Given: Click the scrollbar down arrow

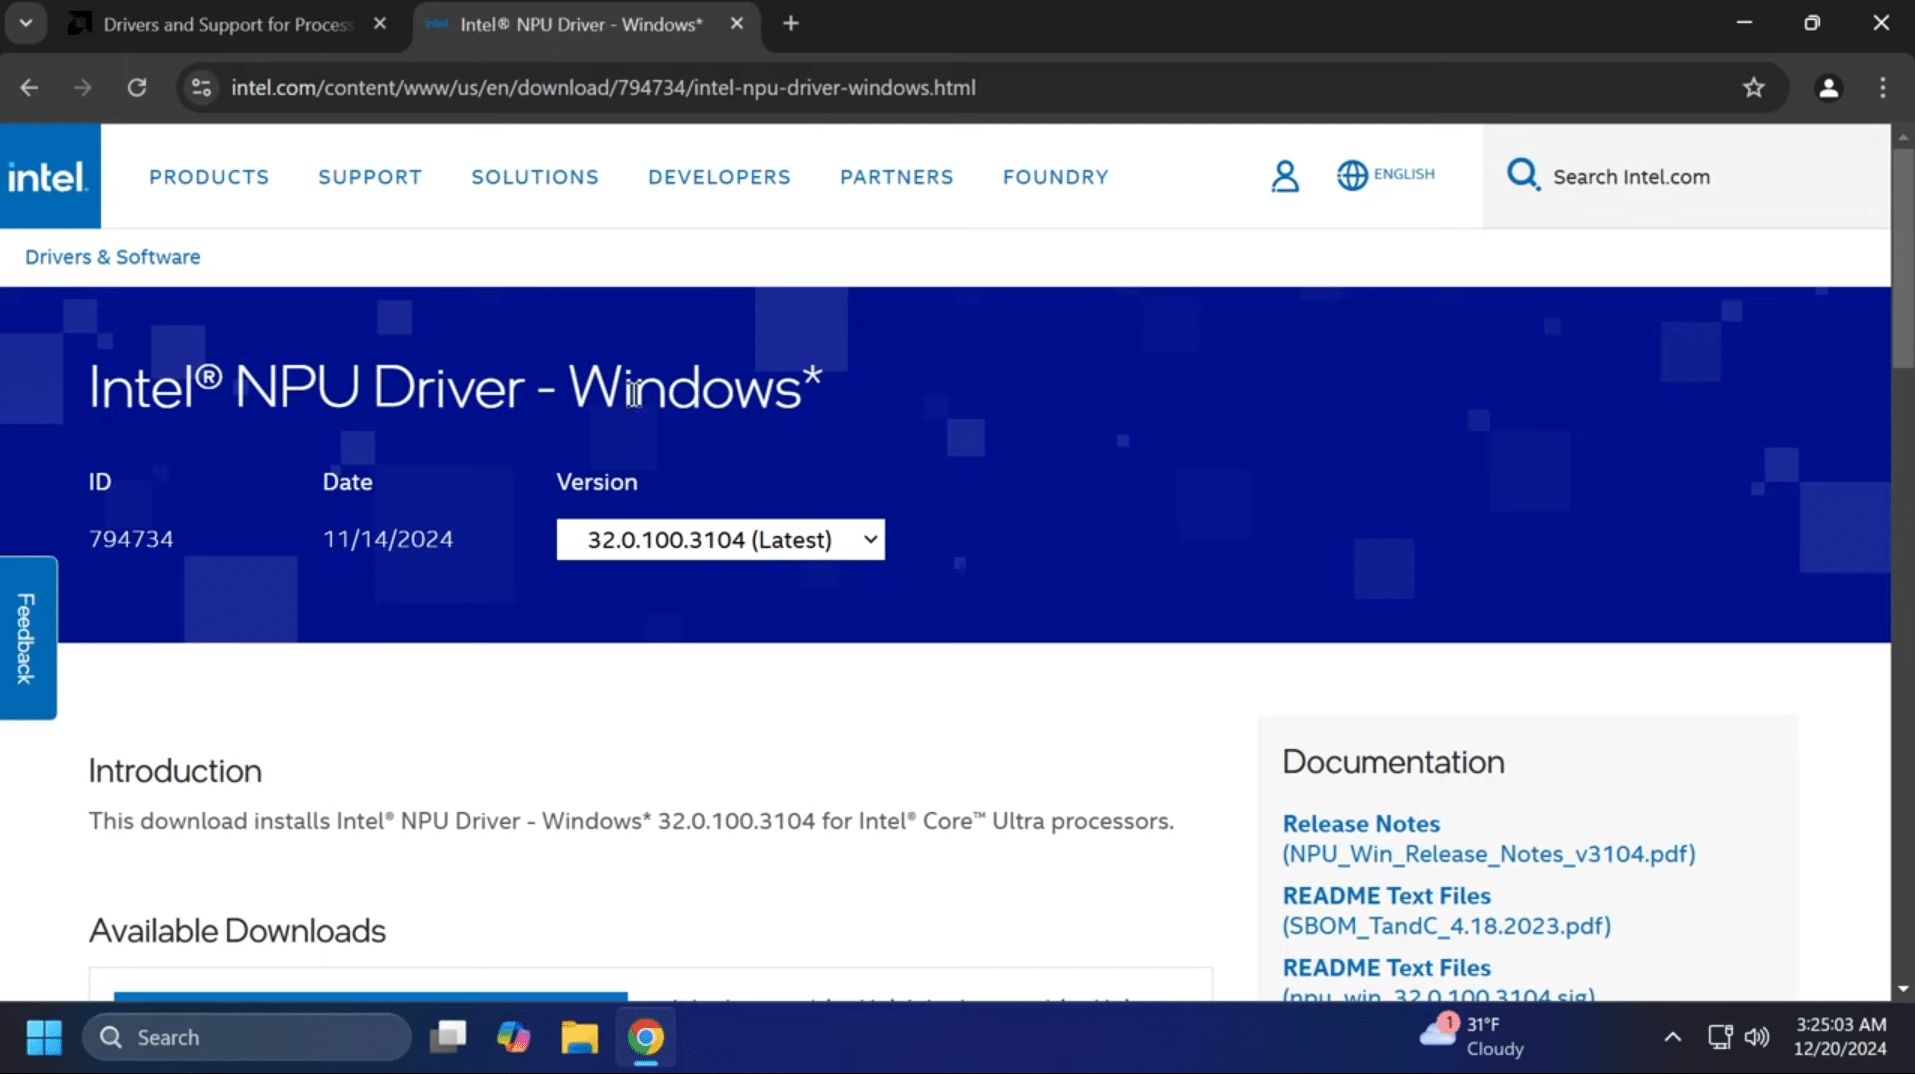Looking at the screenshot, I should tap(1903, 988).
